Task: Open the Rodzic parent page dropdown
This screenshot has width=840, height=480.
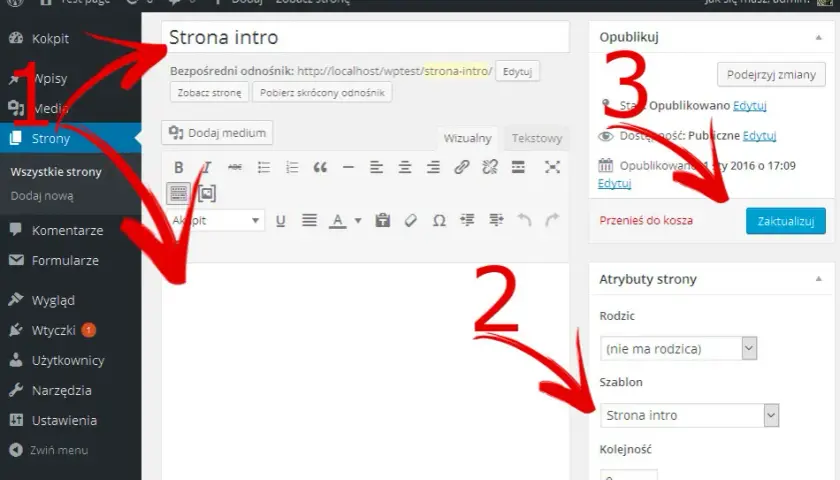Action: point(678,349)
